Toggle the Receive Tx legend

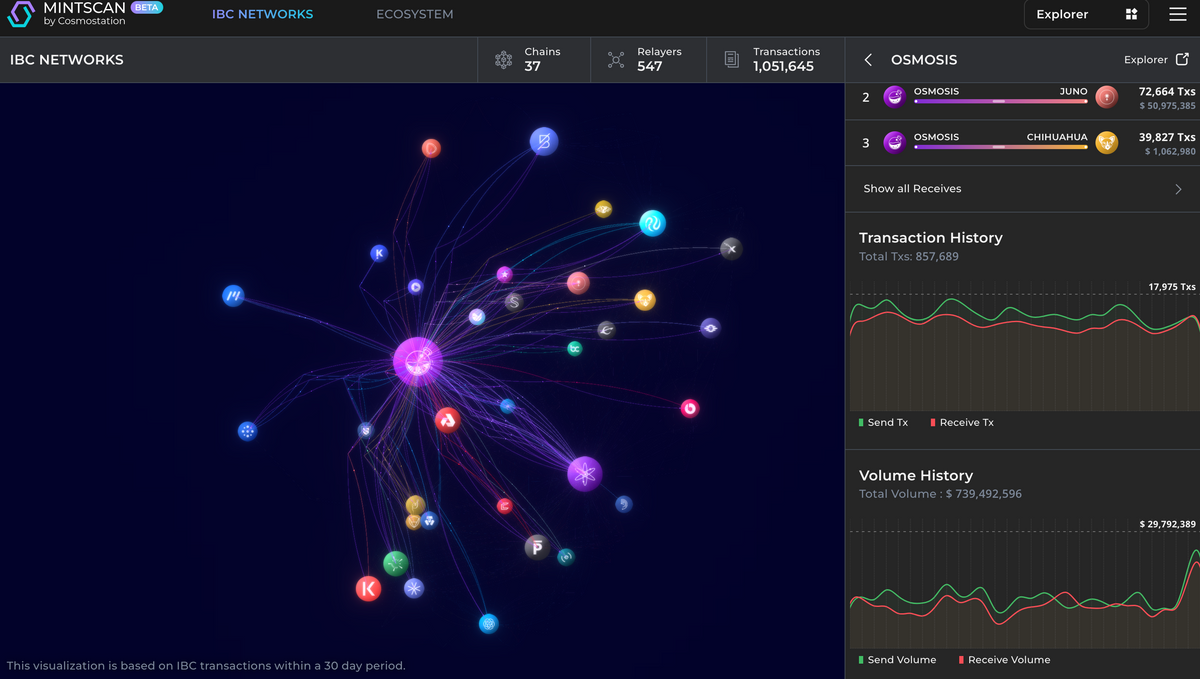(x=962, y=423)
